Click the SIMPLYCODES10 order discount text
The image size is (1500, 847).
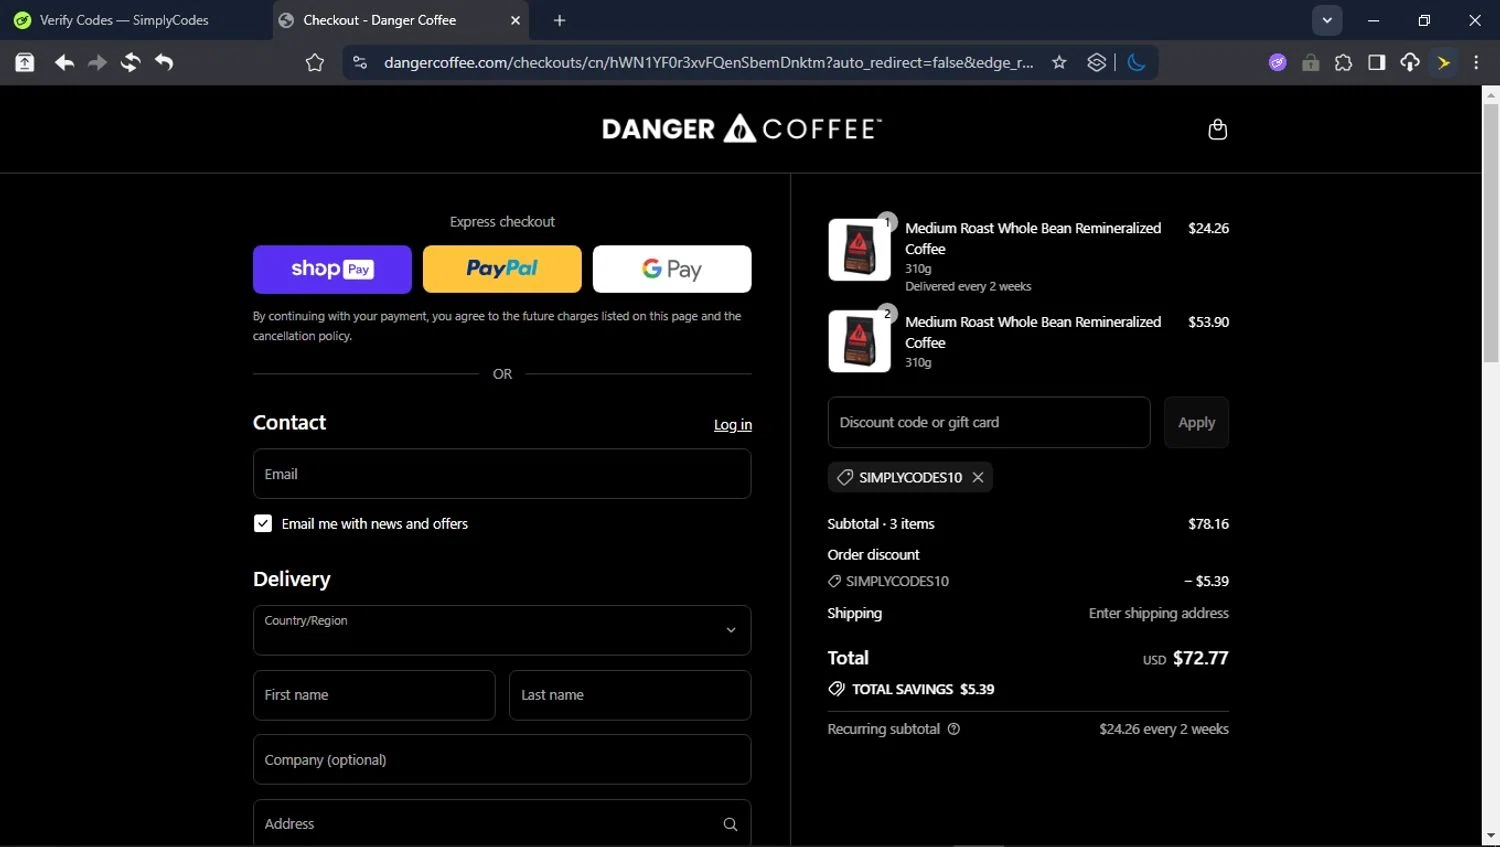(897, 581)
